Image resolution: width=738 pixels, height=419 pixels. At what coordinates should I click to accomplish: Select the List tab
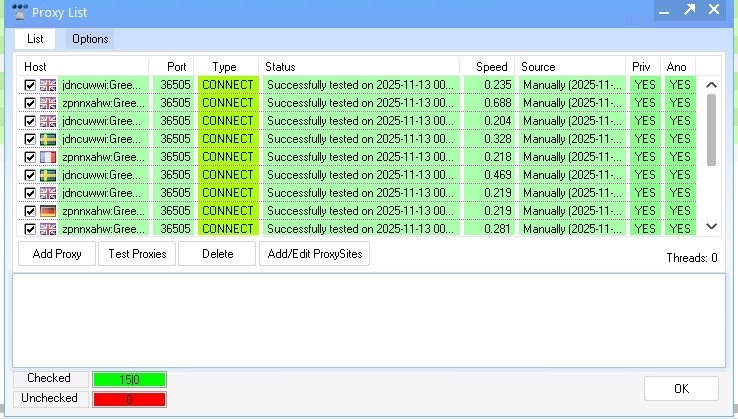(x=35, y=39)
